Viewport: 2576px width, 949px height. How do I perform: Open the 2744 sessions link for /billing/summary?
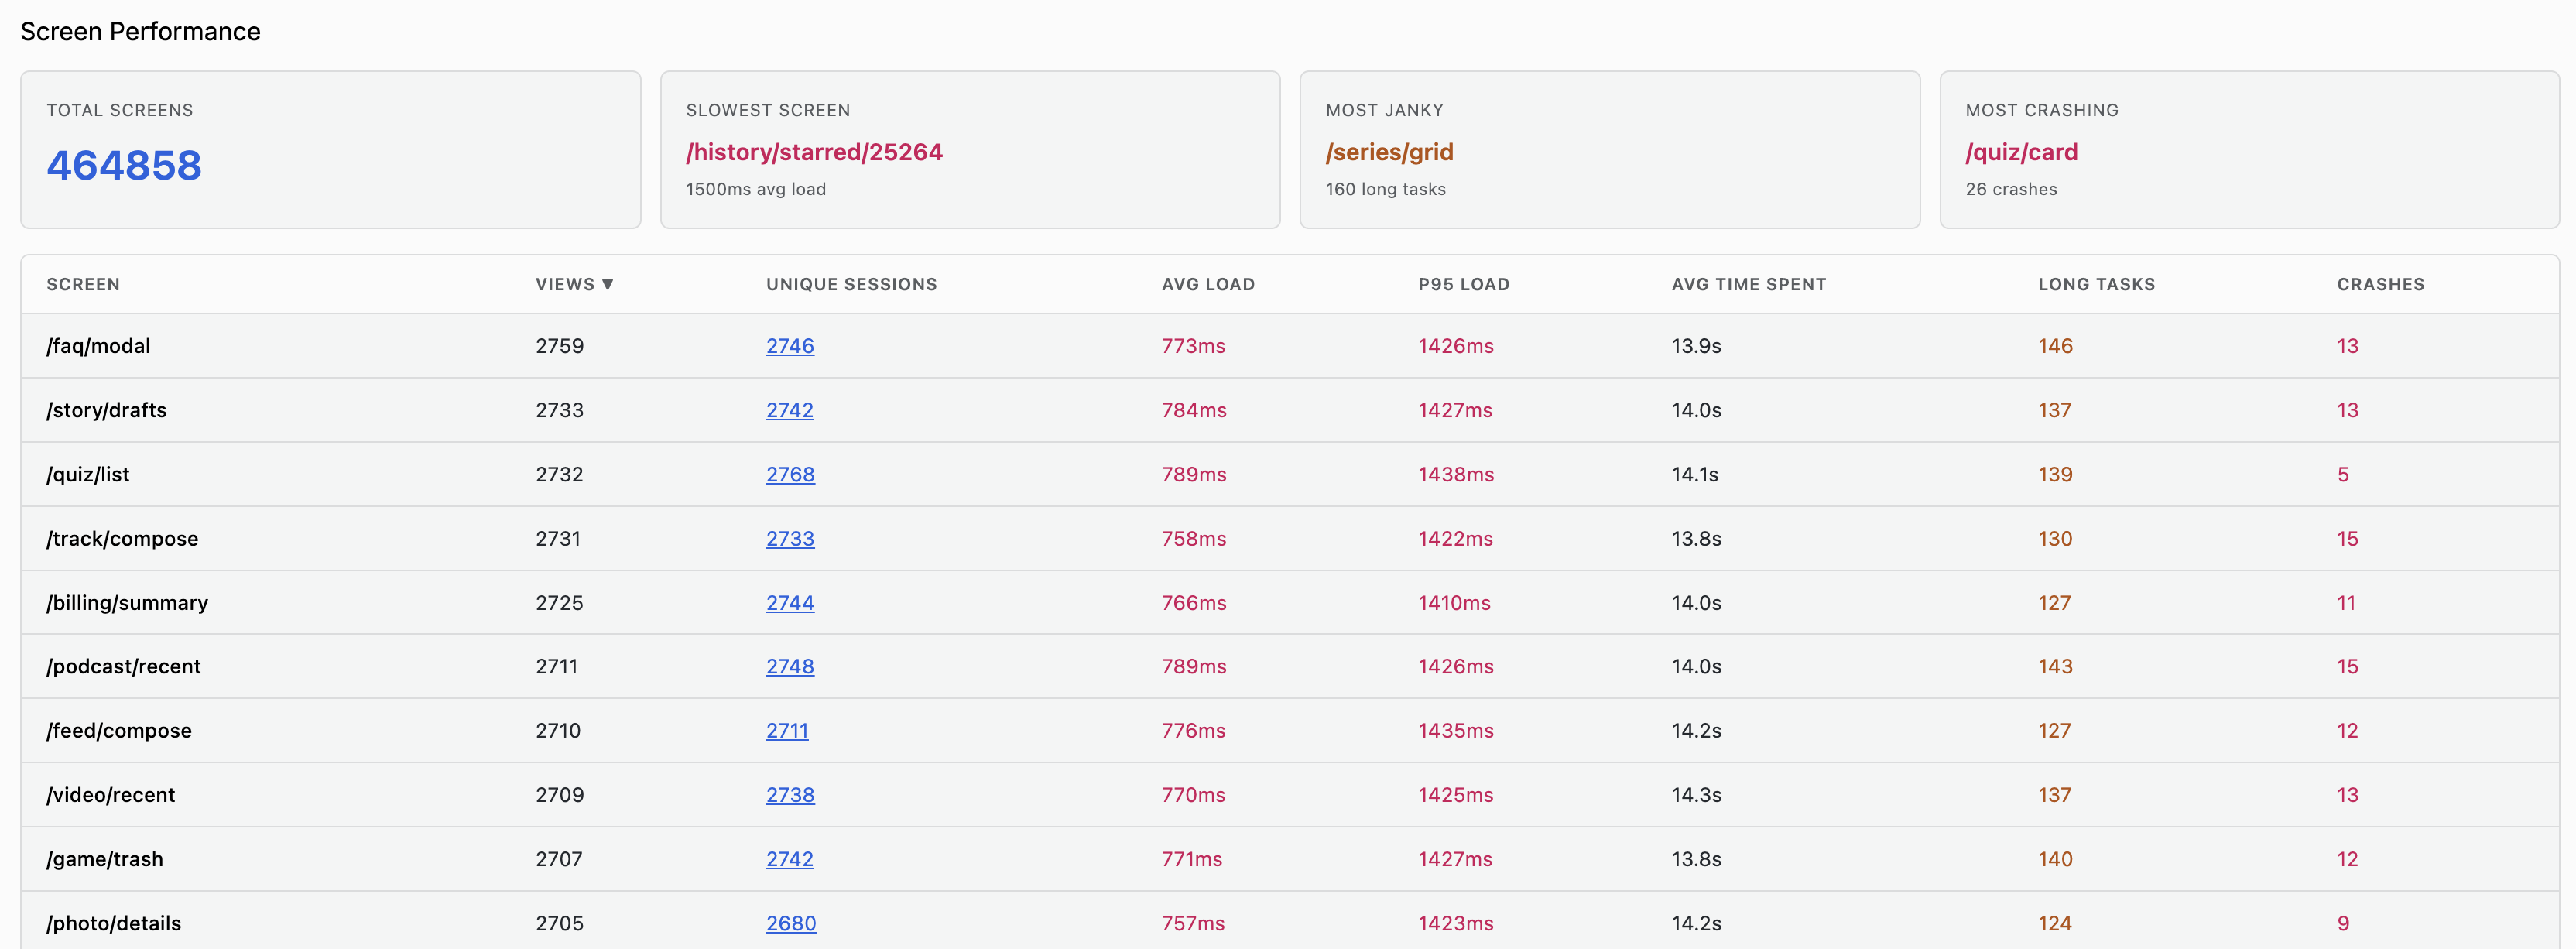coord(790,603)
